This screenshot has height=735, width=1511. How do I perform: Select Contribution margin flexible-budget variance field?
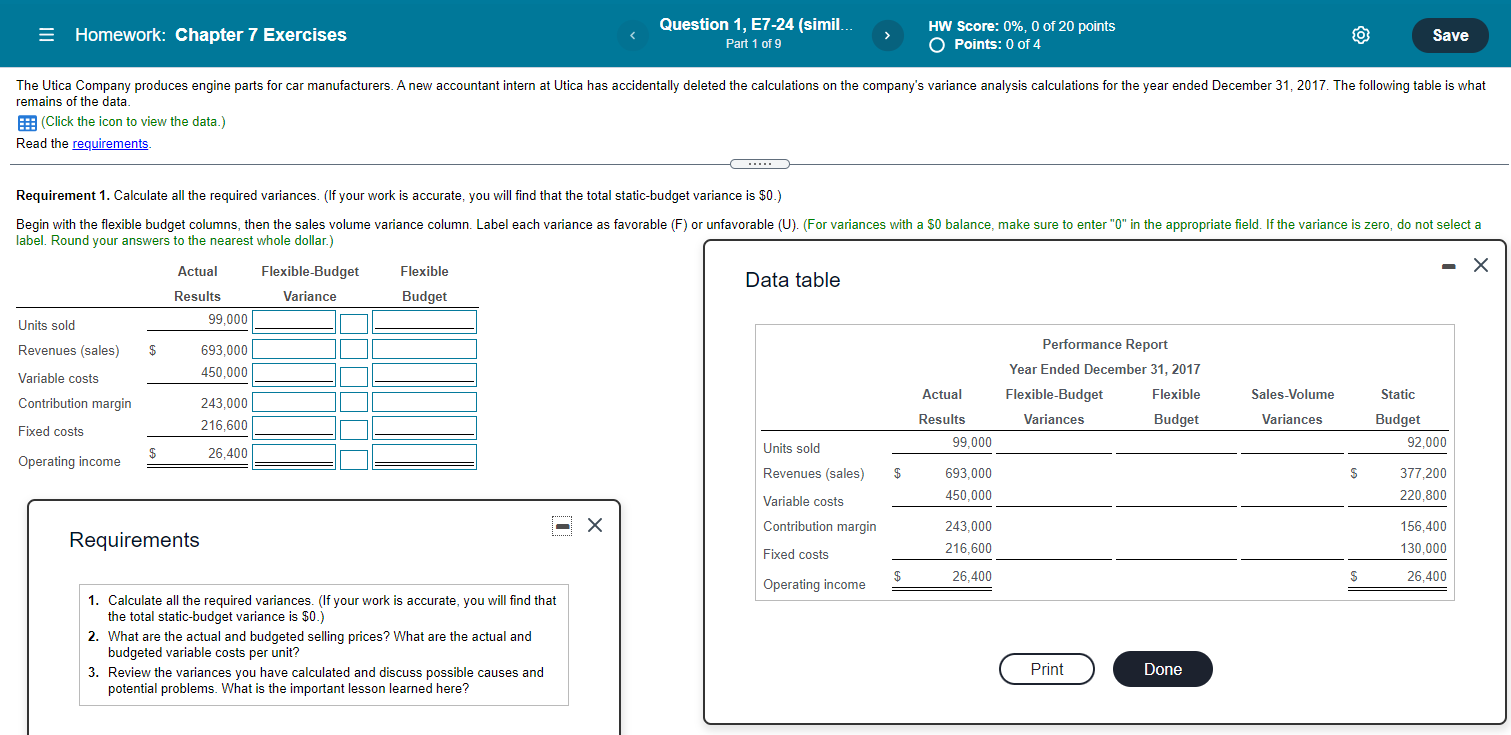click(294, 403)
